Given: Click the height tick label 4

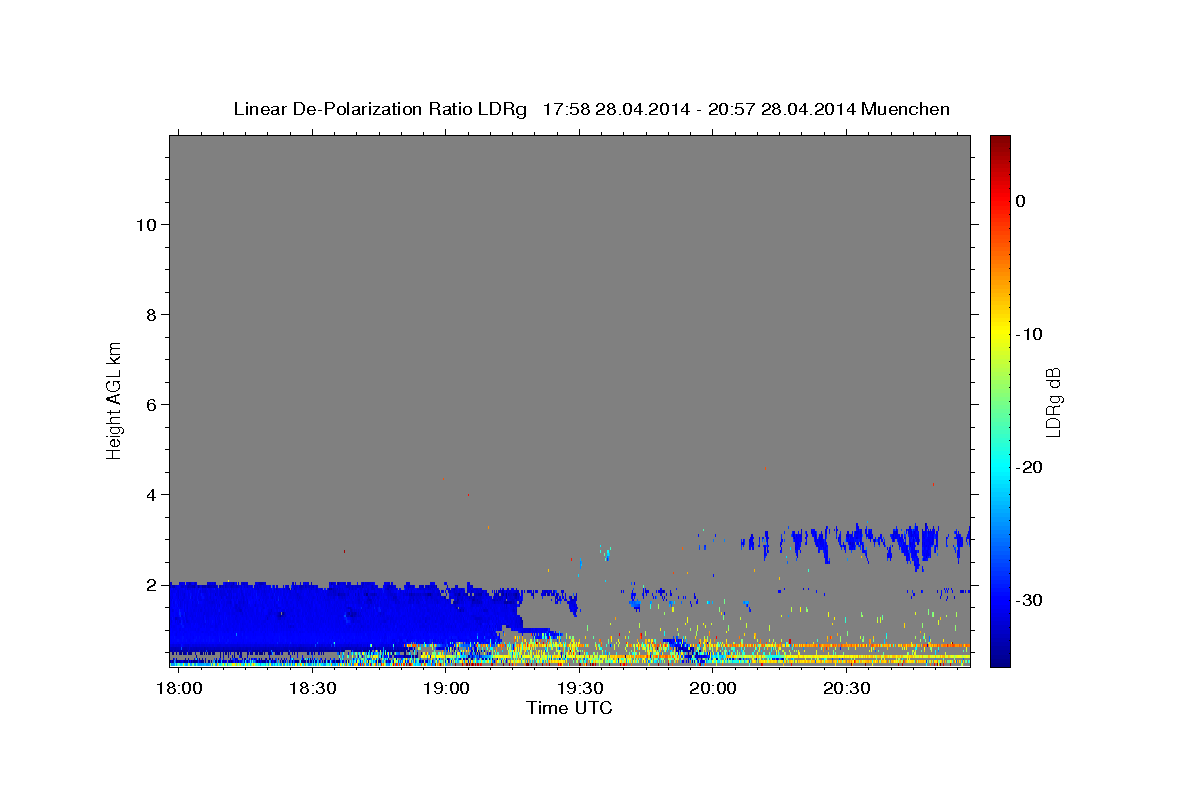Looking at the screenshot, I should point(151,495).
